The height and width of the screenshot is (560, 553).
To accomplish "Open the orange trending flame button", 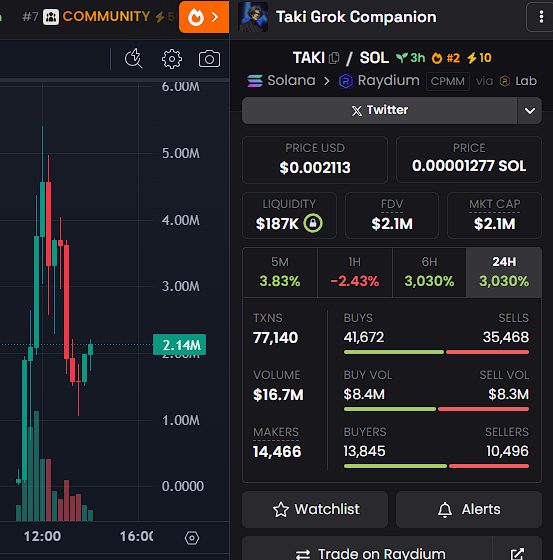I will pyautogui.click(x=204, y=17).
